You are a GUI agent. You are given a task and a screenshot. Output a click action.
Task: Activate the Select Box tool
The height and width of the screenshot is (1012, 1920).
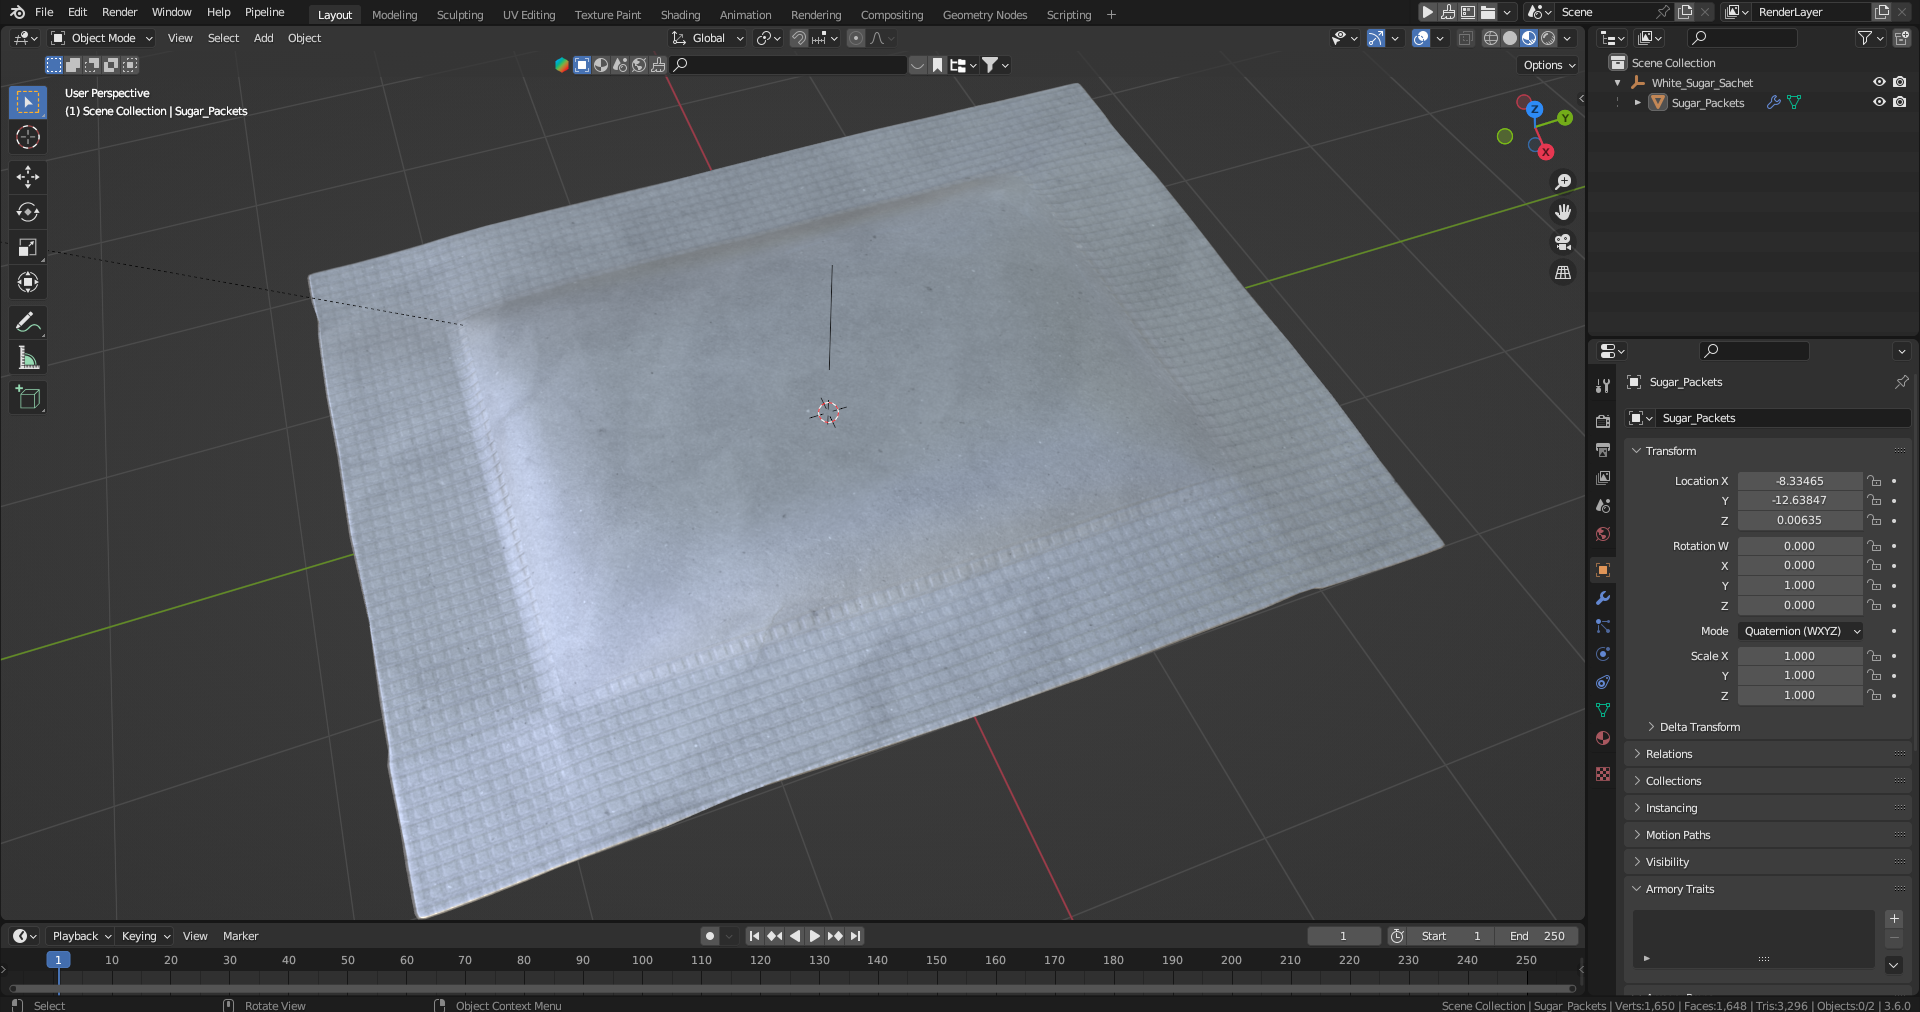click(28, 102)
